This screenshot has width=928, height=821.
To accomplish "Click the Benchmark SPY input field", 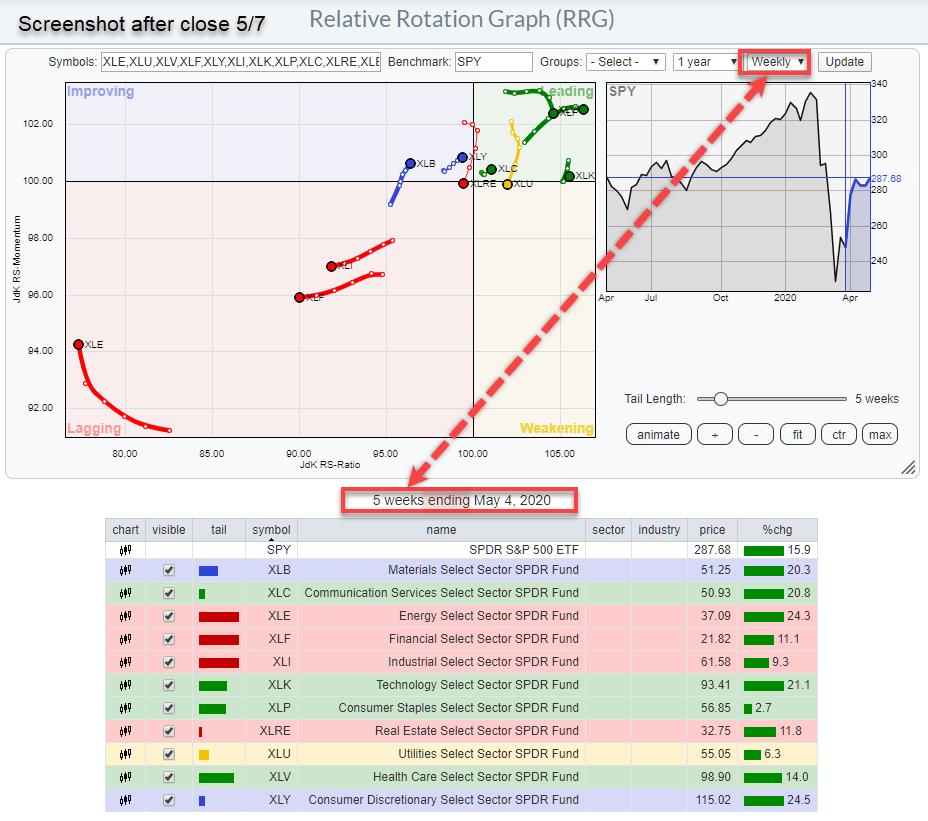I will point(493,62).
